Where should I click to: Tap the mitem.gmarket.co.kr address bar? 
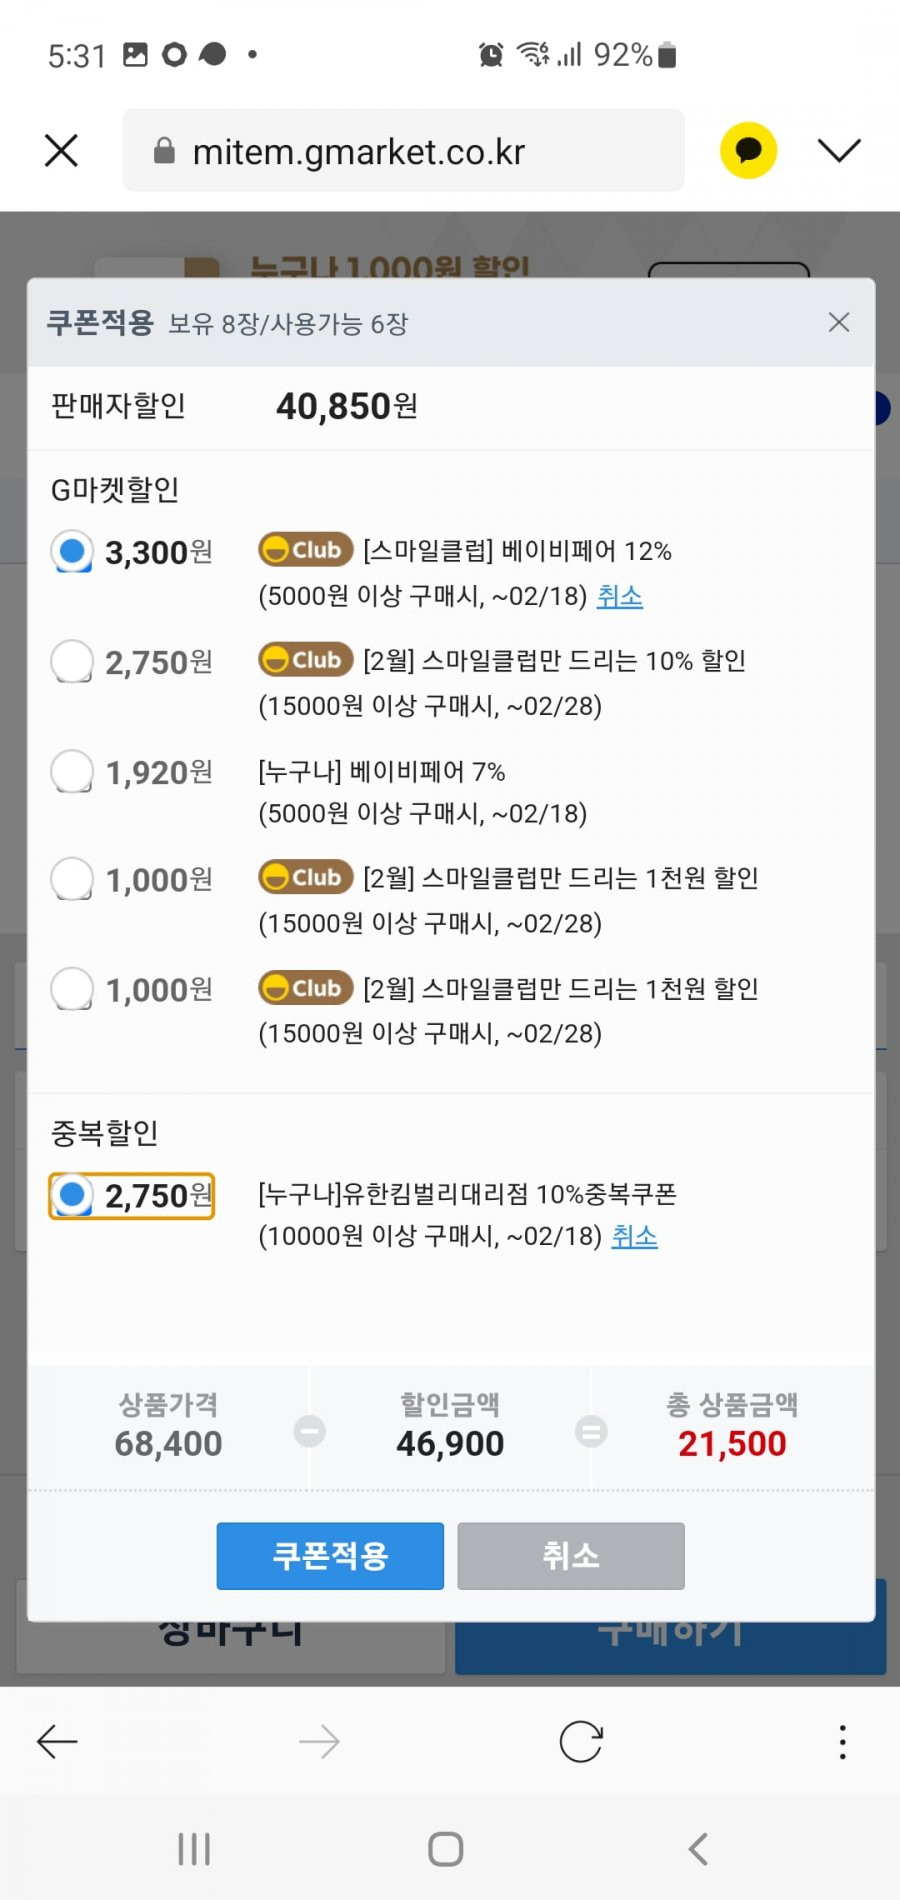pos(404,151)
